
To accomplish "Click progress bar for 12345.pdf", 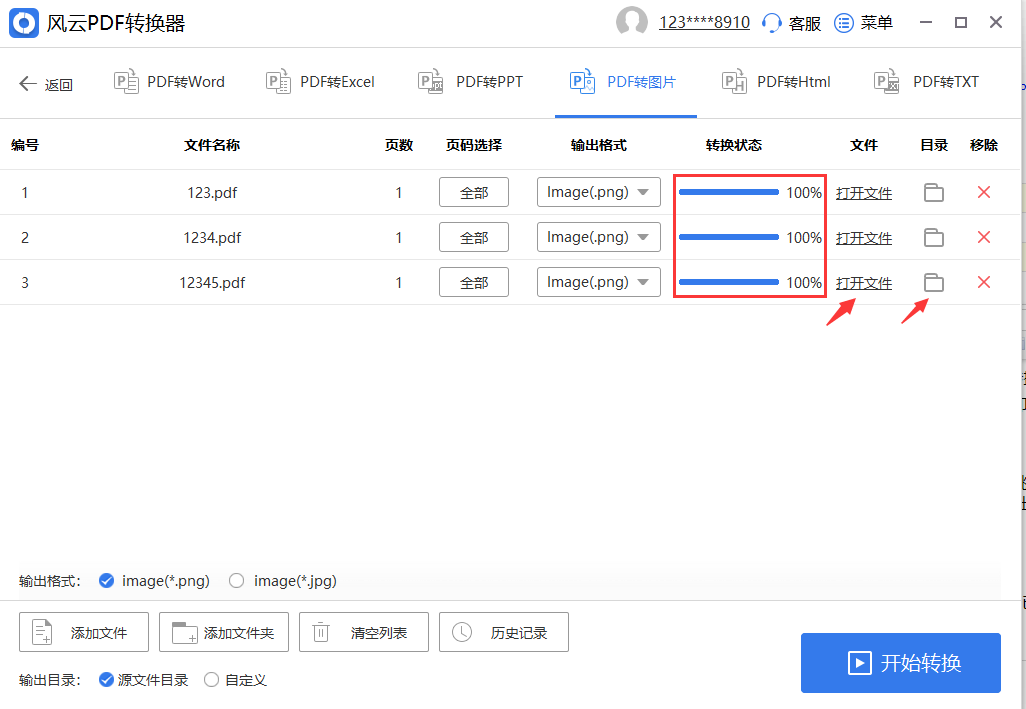I will tap(729, 283).
